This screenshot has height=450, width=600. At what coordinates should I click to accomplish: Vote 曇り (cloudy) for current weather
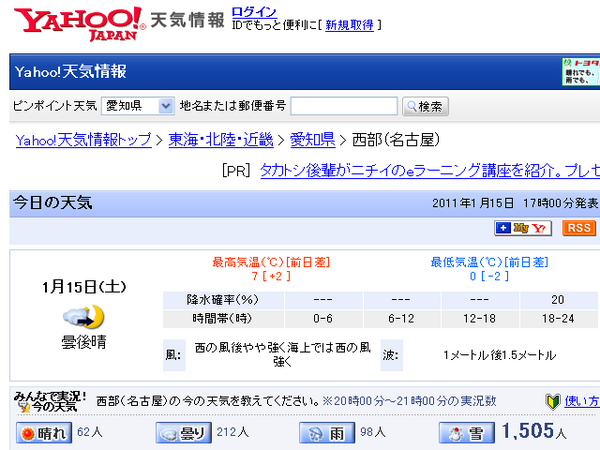[183, 433]
